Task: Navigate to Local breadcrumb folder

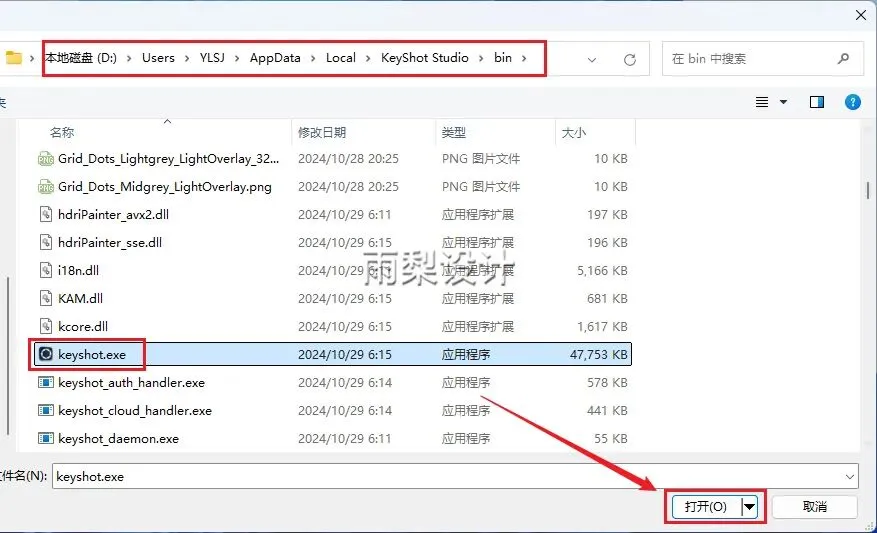Action: 341,58
